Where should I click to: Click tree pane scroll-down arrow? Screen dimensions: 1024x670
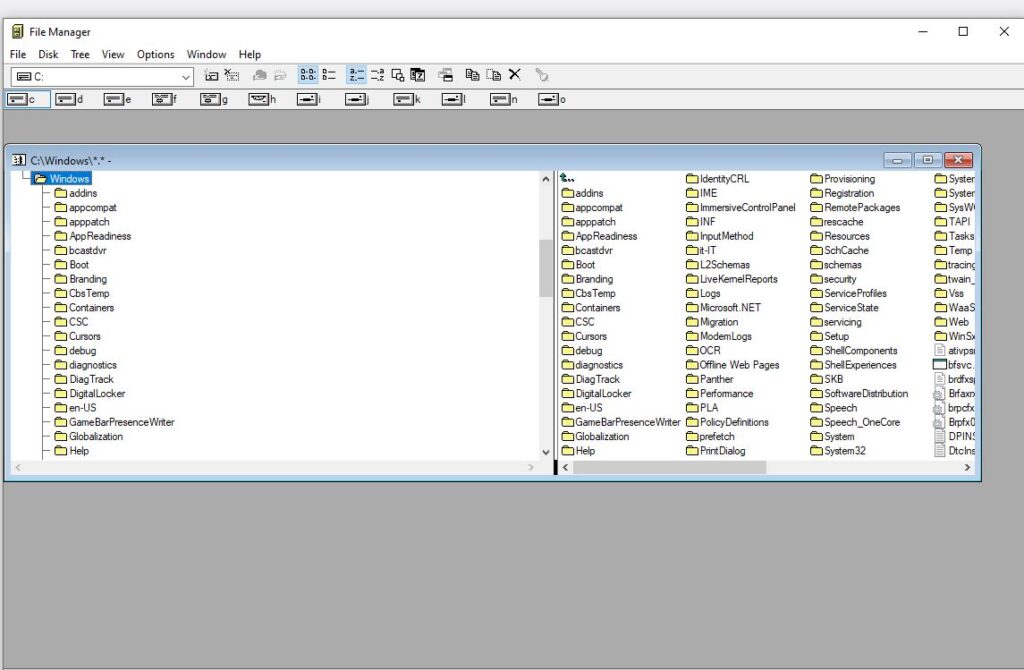[546, 452]
